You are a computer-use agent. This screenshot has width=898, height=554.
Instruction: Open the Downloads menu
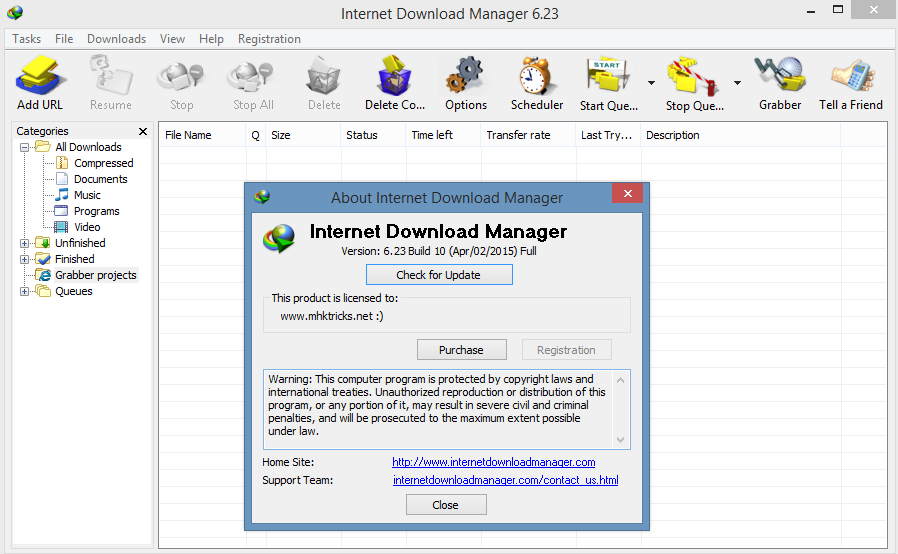click(116, 39)
